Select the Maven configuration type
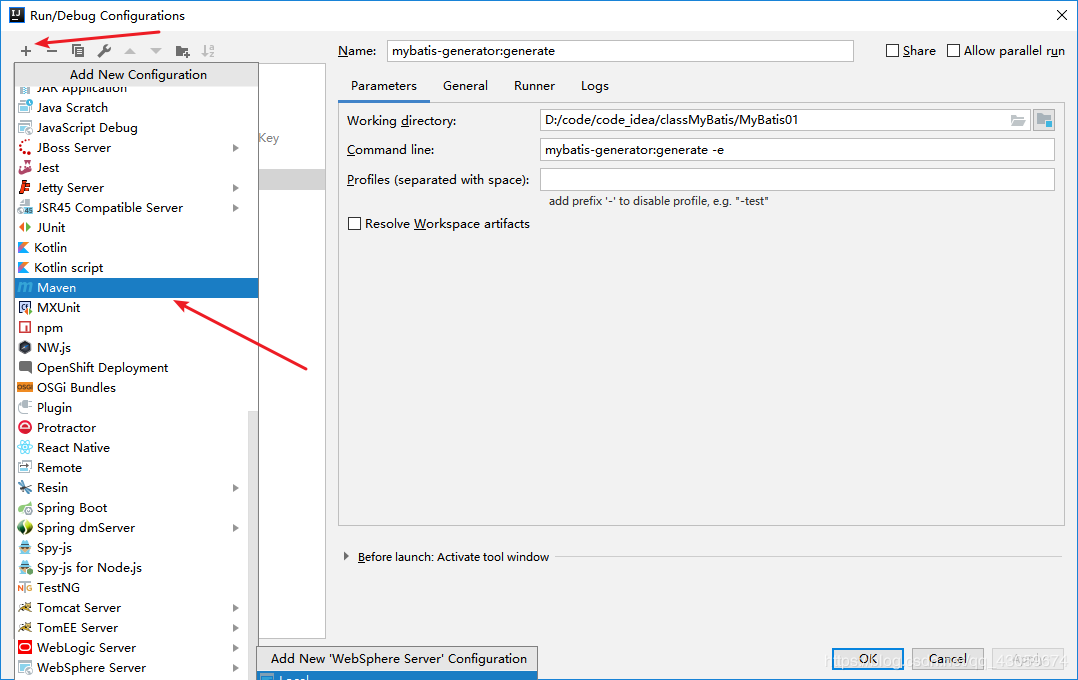Screen dimensions: 1078x680 click(136, 287)
